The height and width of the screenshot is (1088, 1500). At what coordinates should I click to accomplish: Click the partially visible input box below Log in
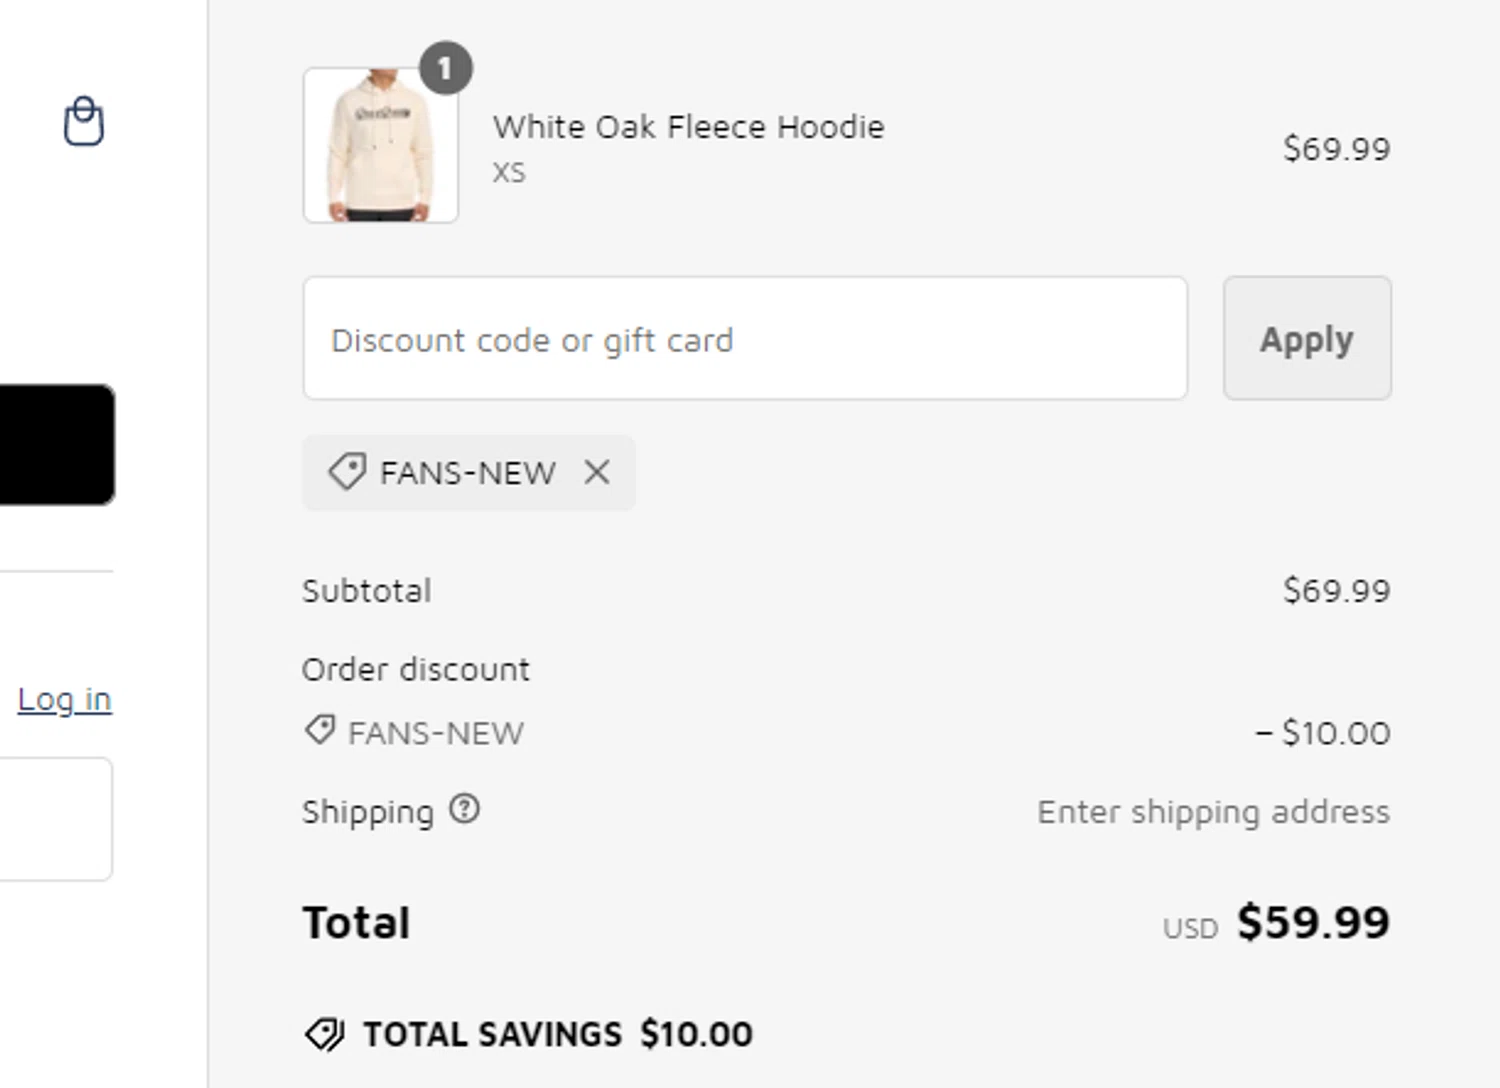tap(56, 819)
